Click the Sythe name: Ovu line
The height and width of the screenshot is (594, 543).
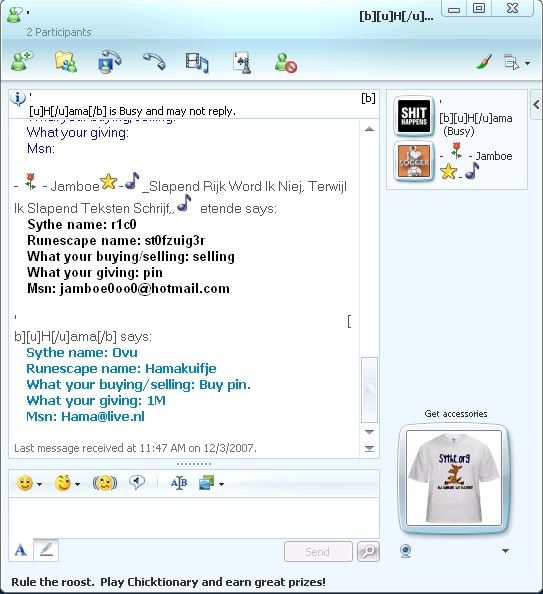coord(82,353)
